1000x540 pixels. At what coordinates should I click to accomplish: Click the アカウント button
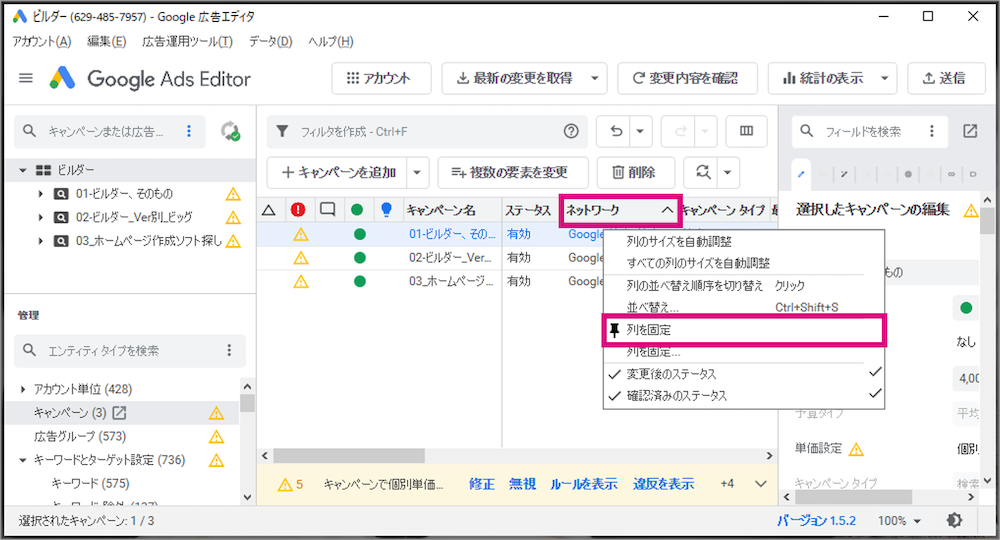381,78
